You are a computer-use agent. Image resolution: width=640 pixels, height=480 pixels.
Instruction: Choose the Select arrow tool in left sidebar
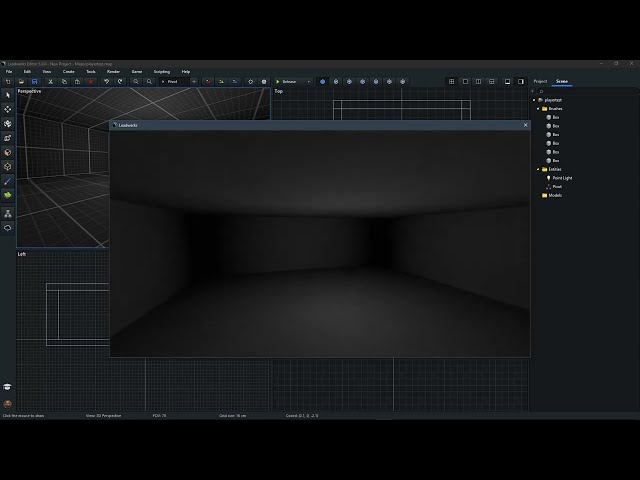tap(8, 95)
